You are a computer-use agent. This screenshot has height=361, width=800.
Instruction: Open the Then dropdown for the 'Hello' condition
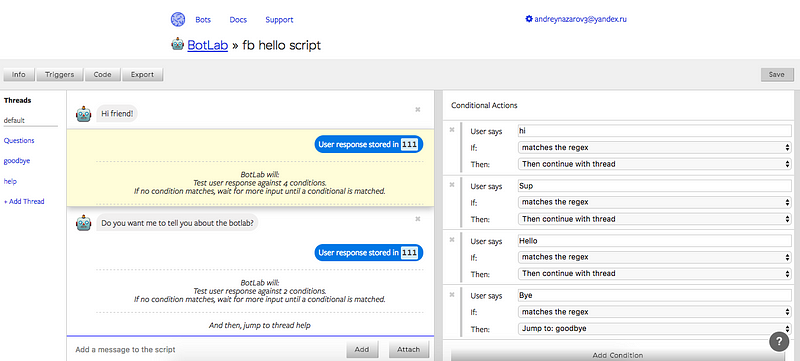655,273
